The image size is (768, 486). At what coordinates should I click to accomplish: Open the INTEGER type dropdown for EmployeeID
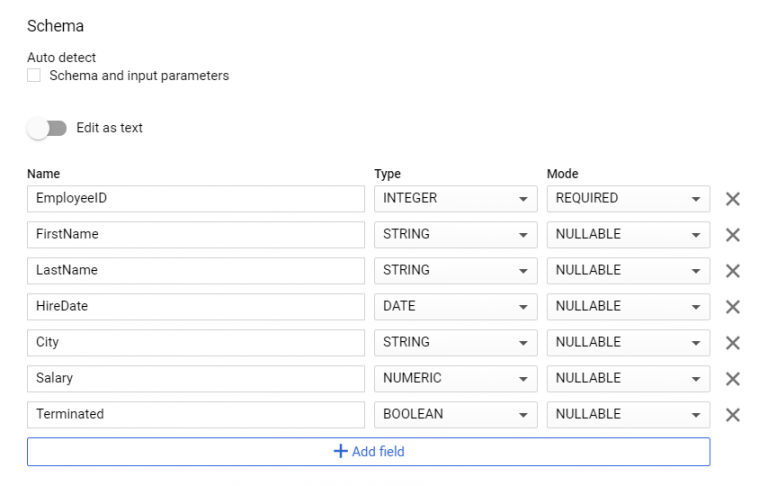coord(456,198)
